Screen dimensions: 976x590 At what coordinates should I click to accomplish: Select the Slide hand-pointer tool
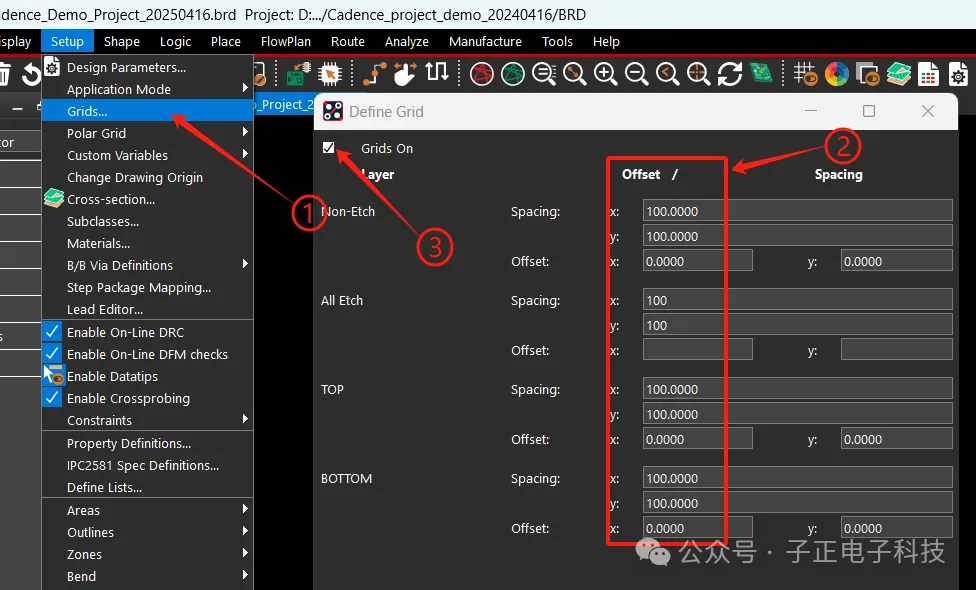(x=405, y=73)
